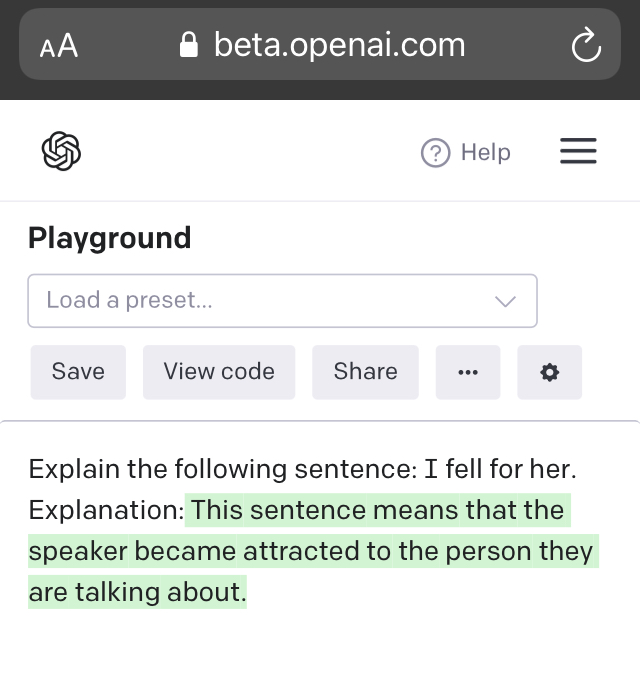Click the Share button

(x=365, y=372)
